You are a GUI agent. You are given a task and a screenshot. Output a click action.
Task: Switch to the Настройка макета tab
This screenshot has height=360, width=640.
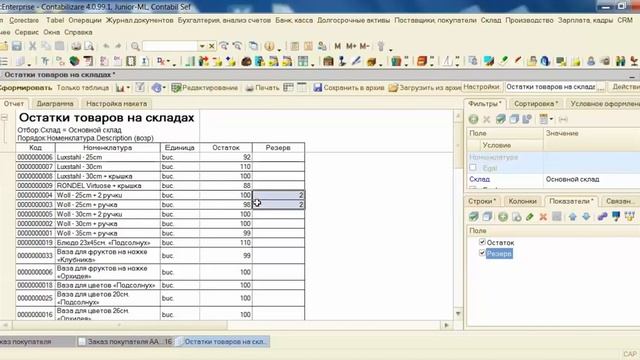(x=116, y=104)
